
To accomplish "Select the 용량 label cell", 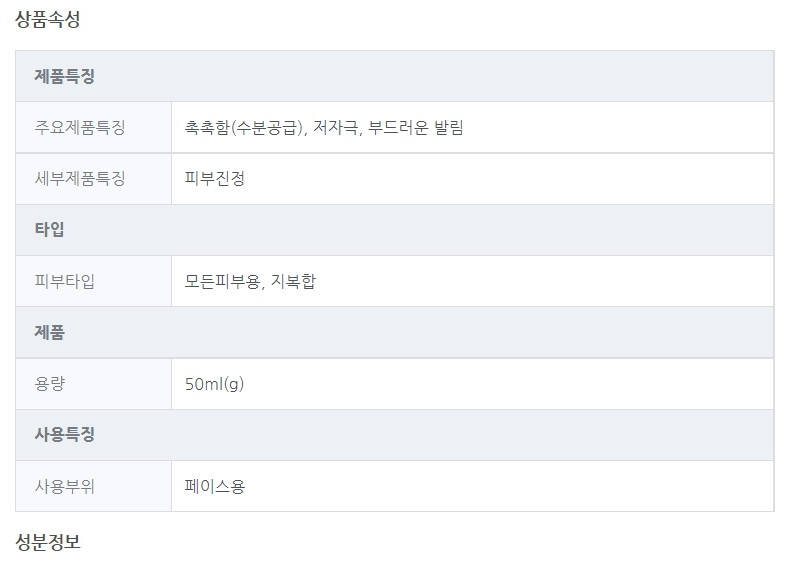I will pos(50,384).
